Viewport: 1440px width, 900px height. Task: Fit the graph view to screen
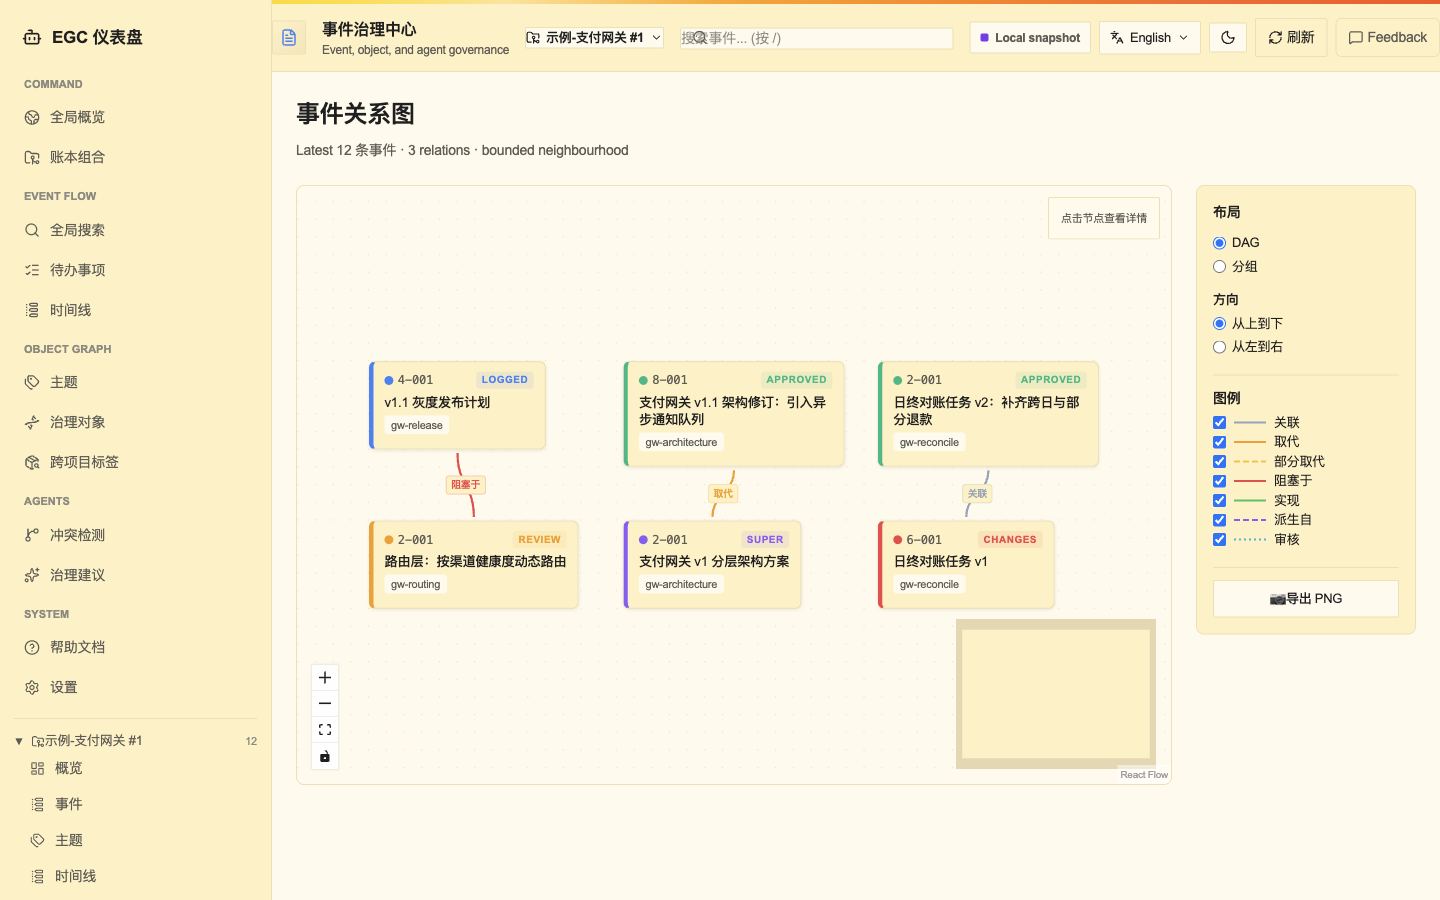tap(325, 730)
